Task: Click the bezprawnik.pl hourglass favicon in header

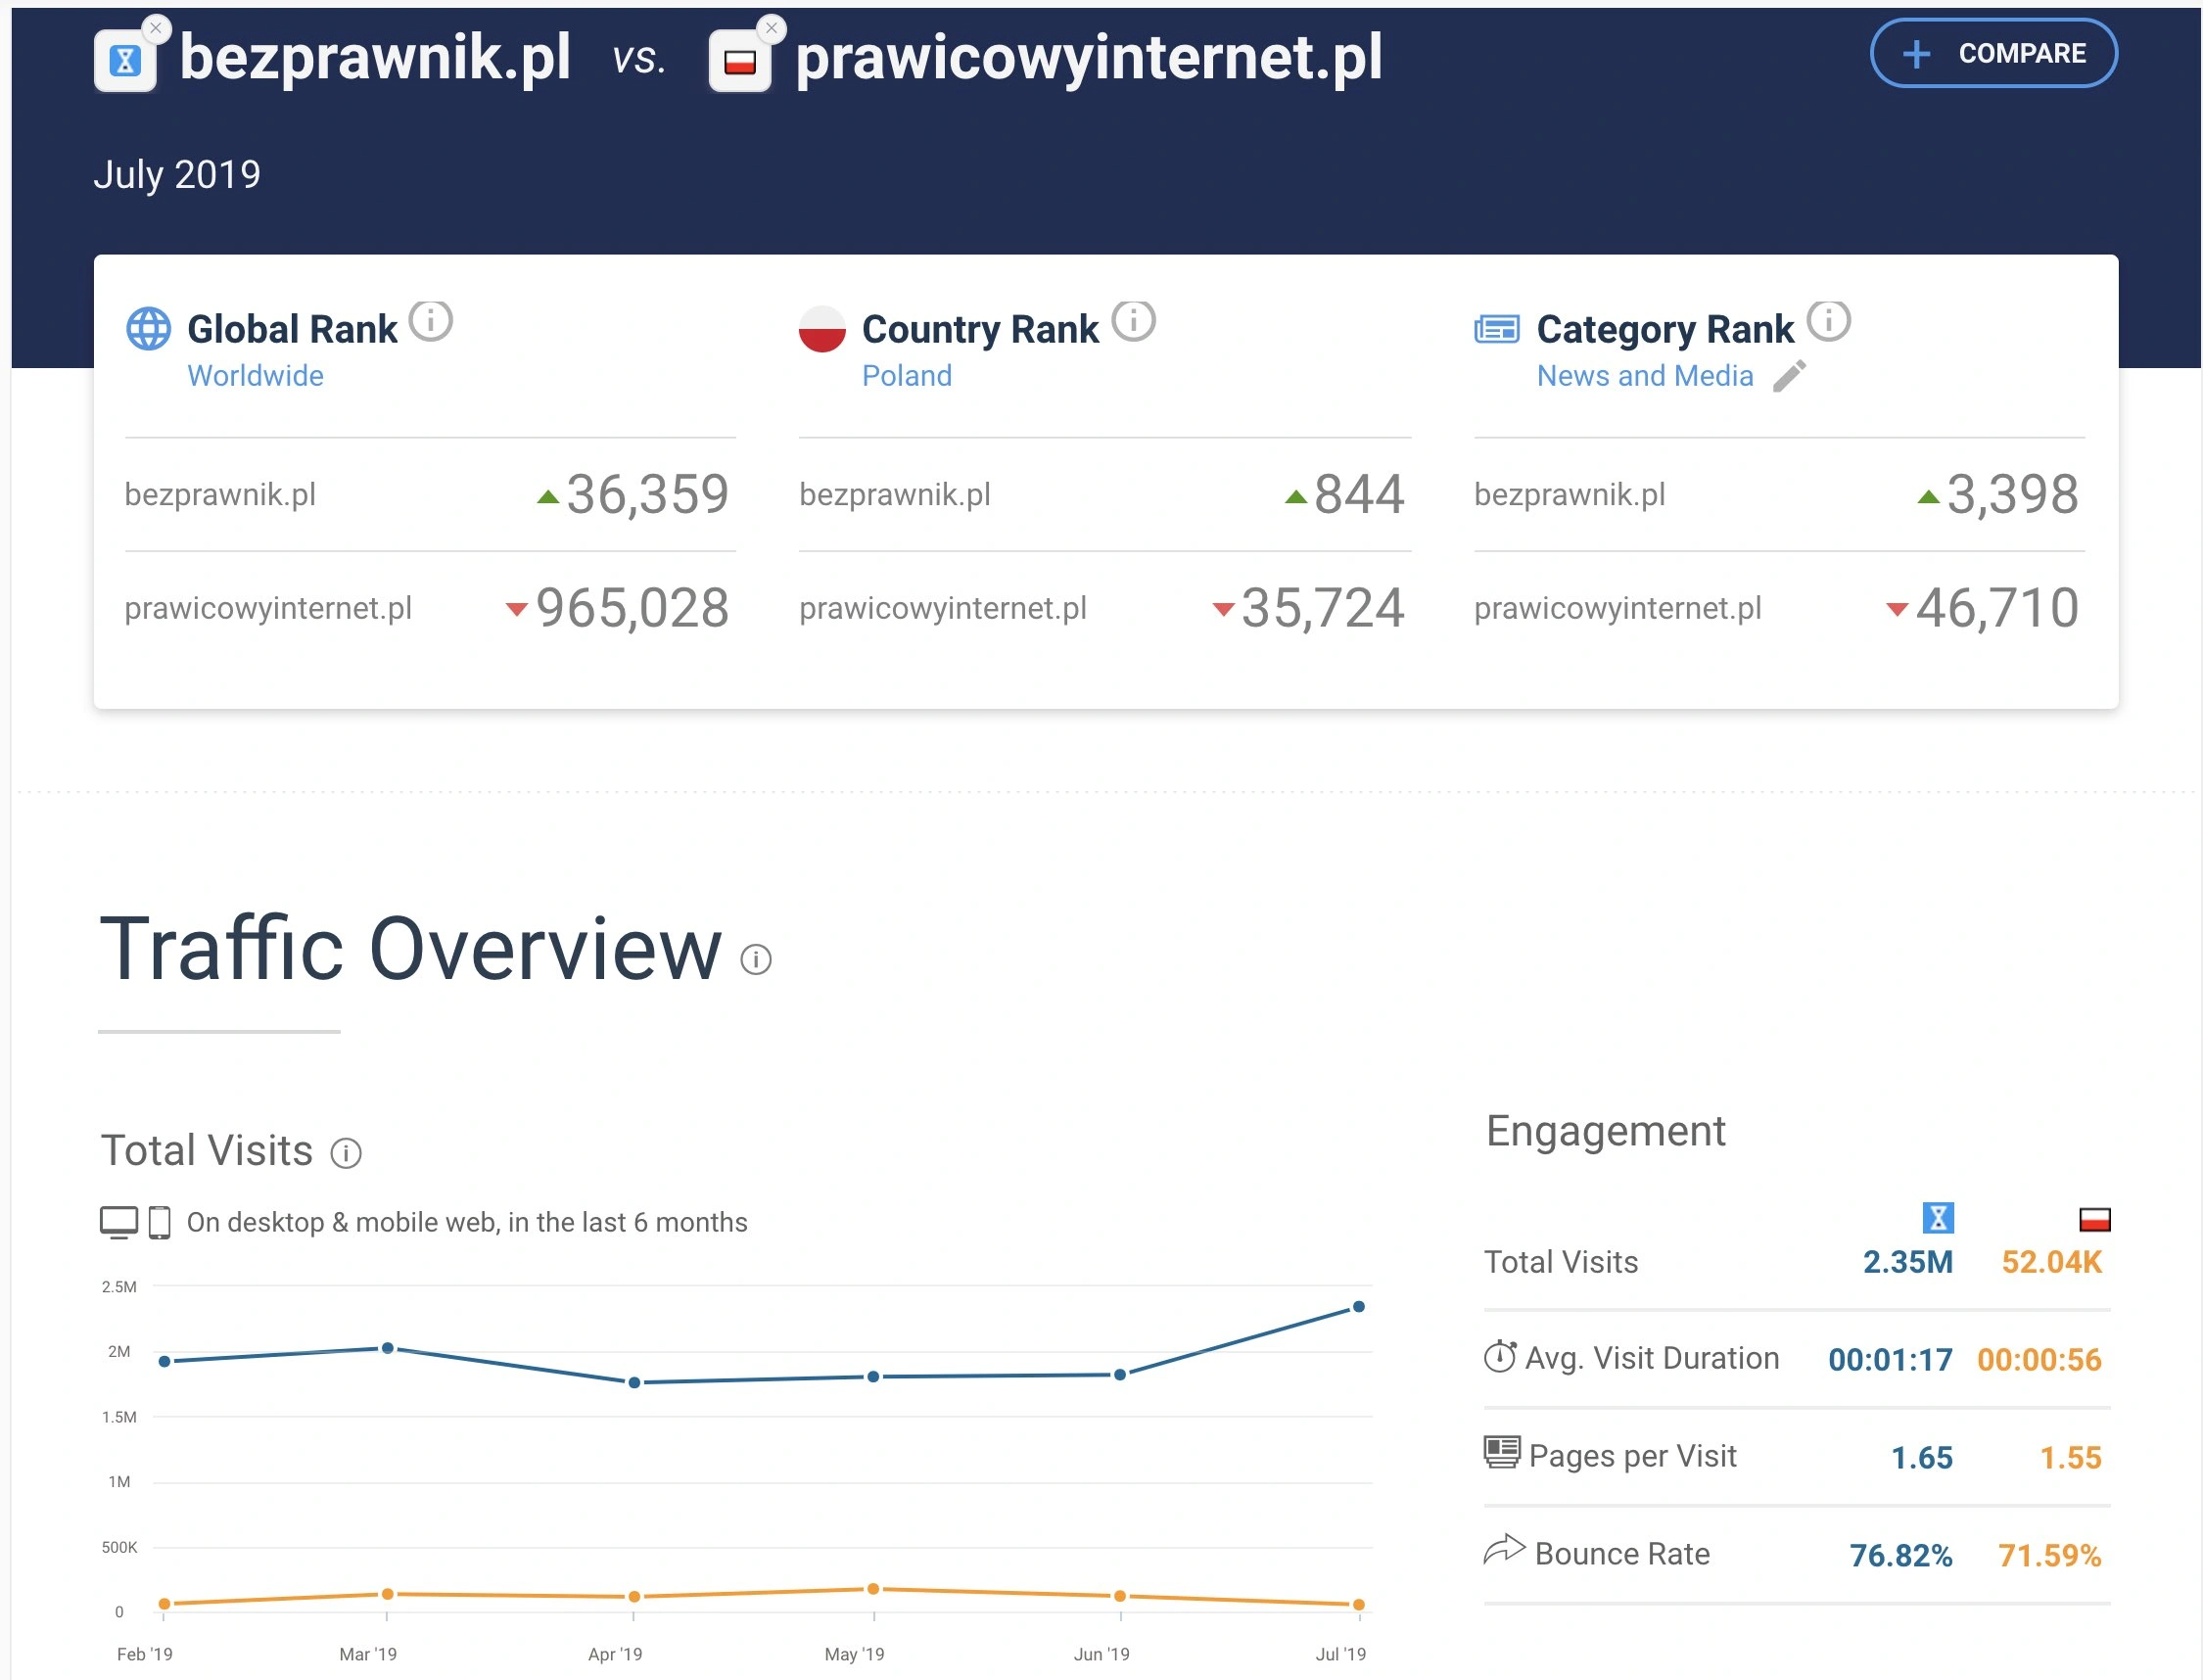Action: click(x=125, y=61)
